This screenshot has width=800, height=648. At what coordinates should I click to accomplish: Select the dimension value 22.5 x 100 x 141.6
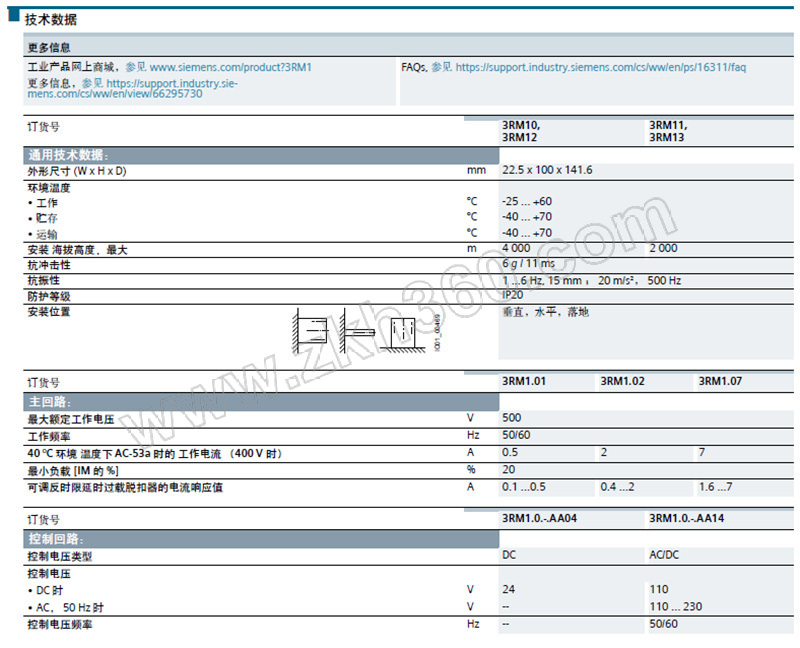click(547, 170)
